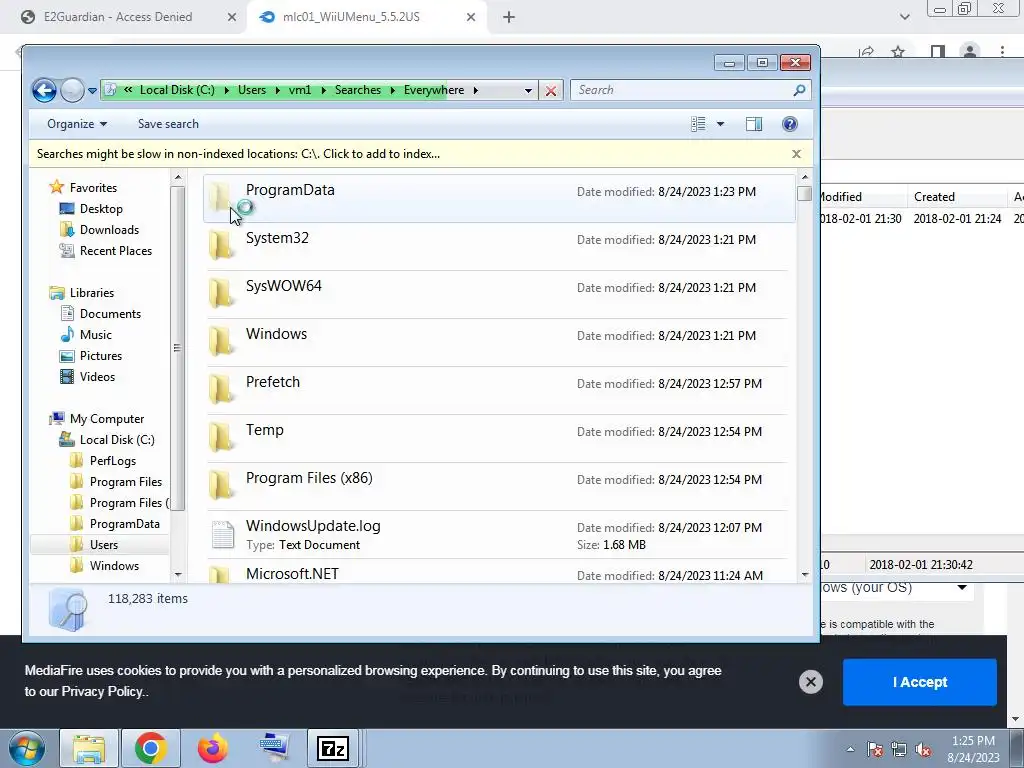Select Temp folder search result
The image size is (1024, 768).
(499, 438)
